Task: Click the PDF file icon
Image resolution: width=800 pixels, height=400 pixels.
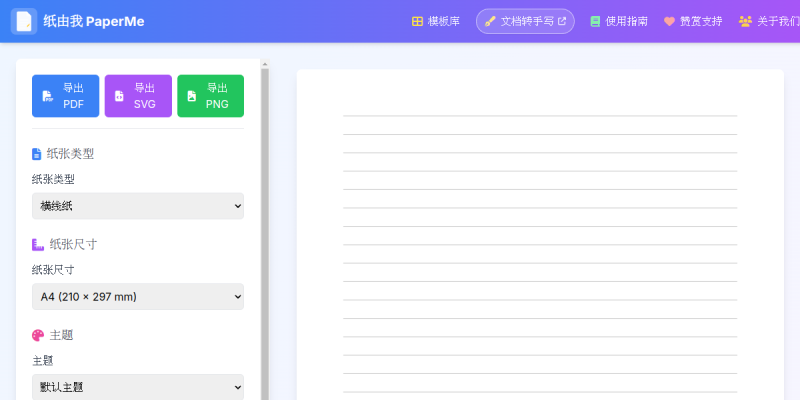Action: [47, 96]
